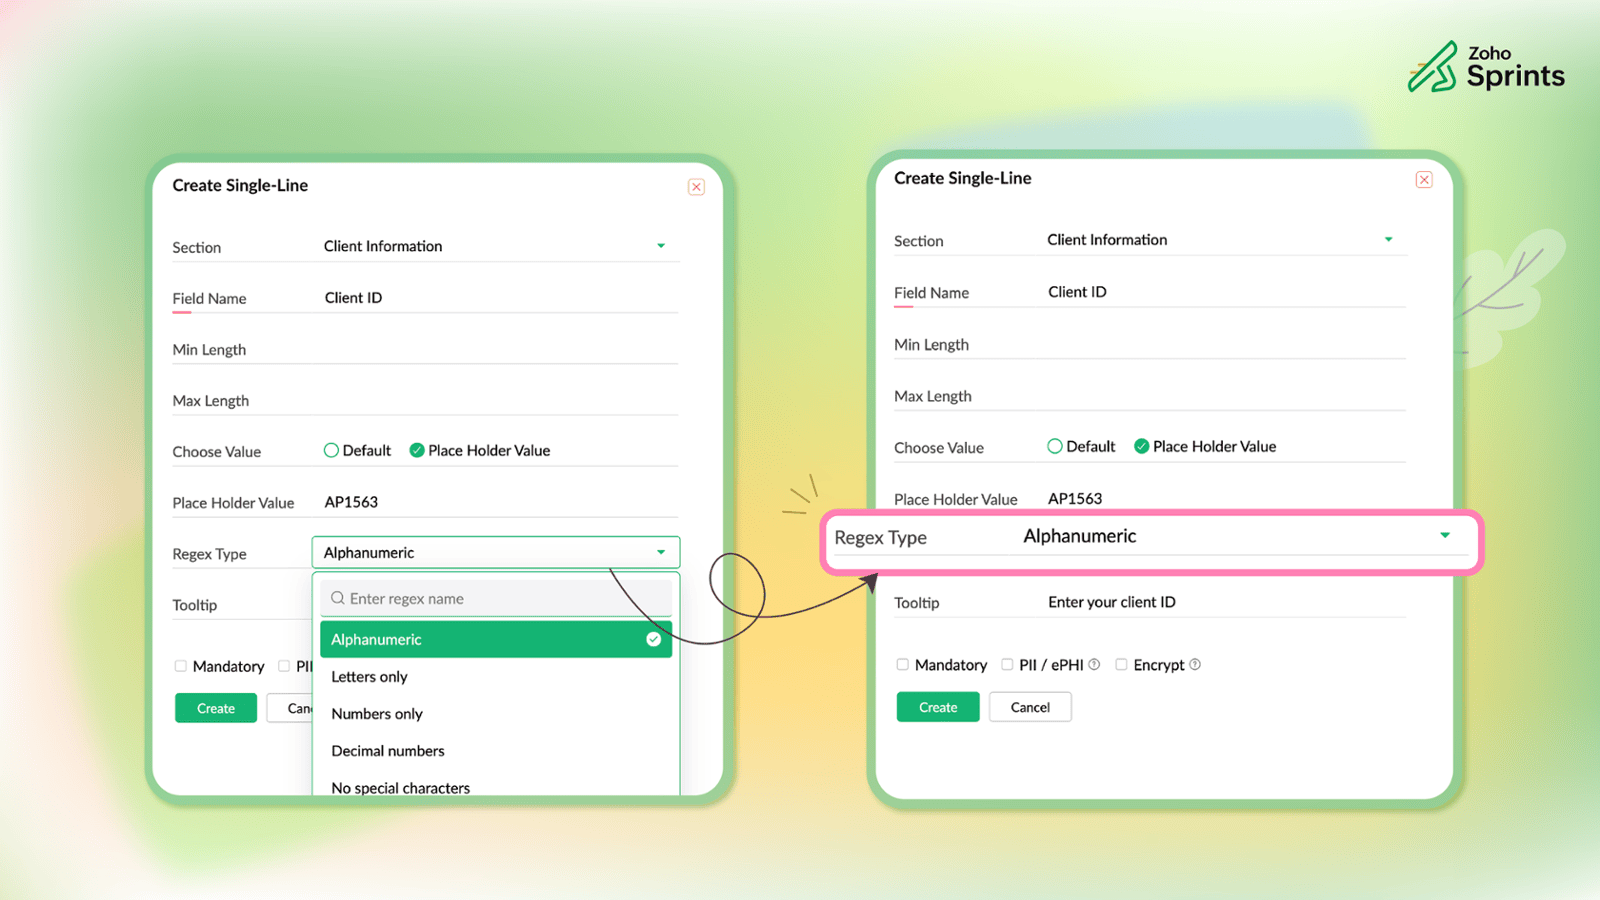1600x900 pixels.
Task: Click the PII / ePHI help icon
Action: click(x=1094, y=664)
